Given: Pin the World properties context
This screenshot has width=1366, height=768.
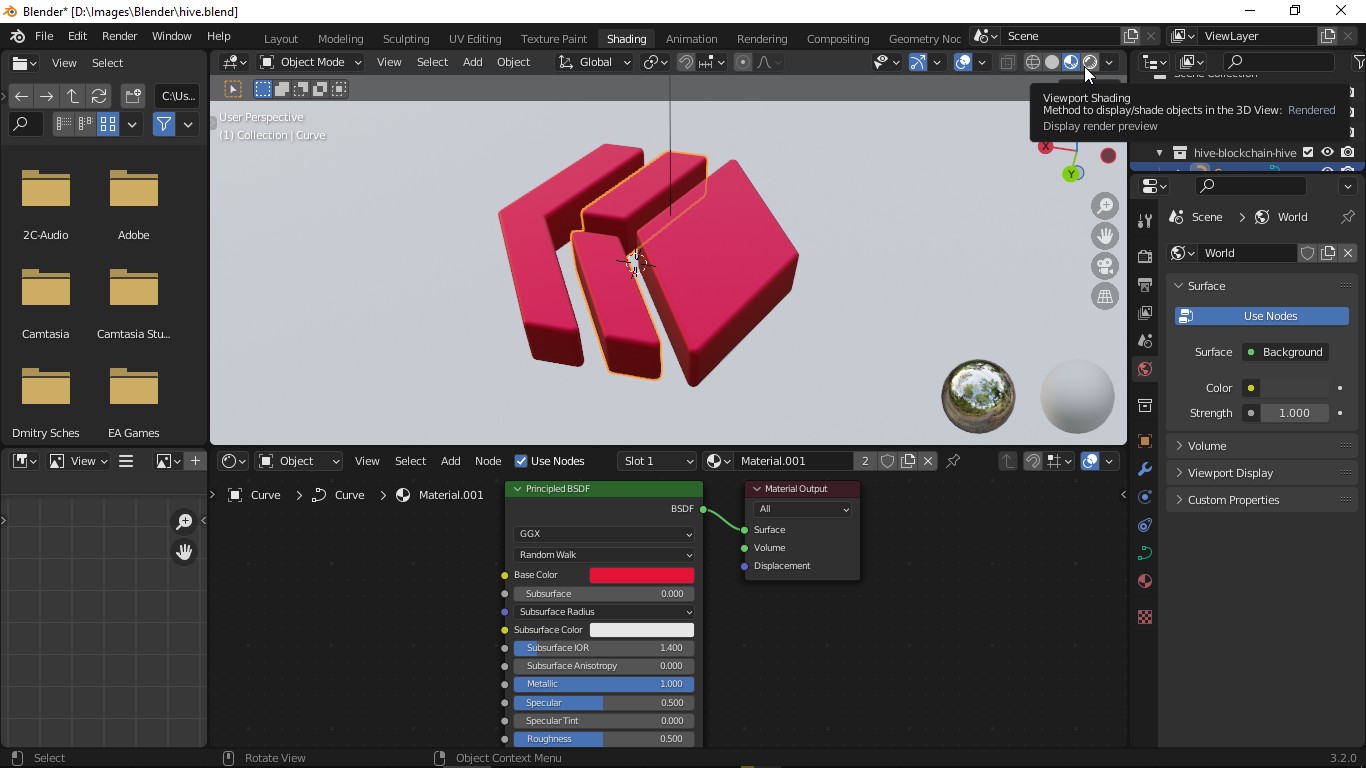Looking at the screenshot, I should point(1347,217).
